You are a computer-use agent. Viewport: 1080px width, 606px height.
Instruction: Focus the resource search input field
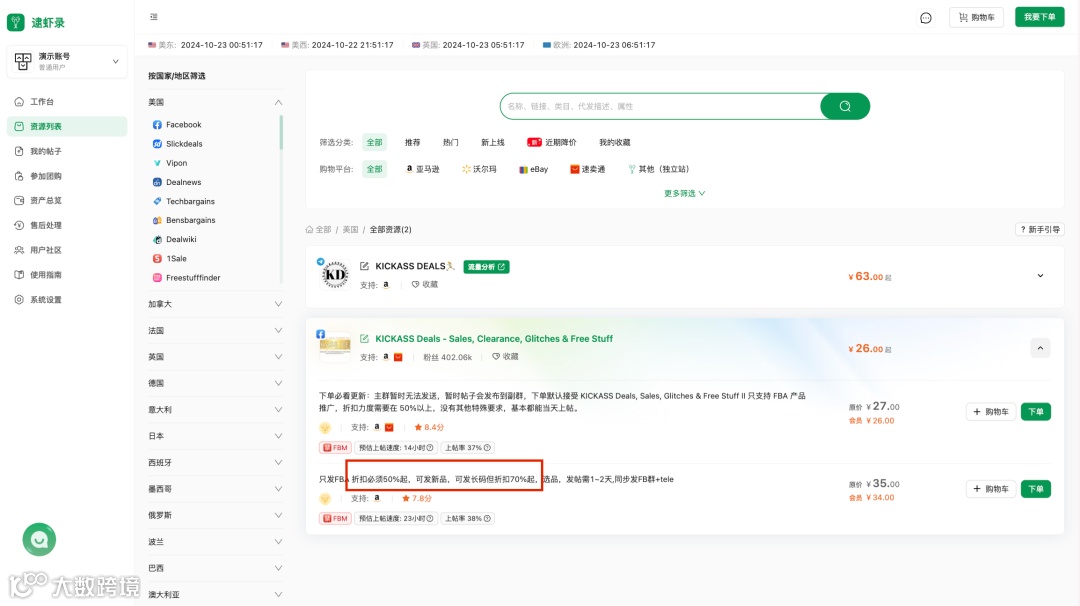point(661,106)
